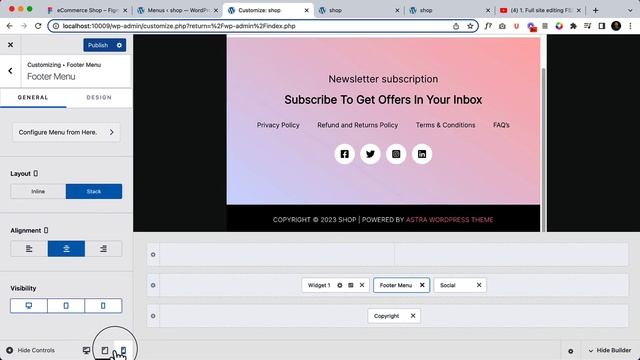Screen dimensions: 640x360
Task: Share page icon in address bar
Action: point(456,26)
